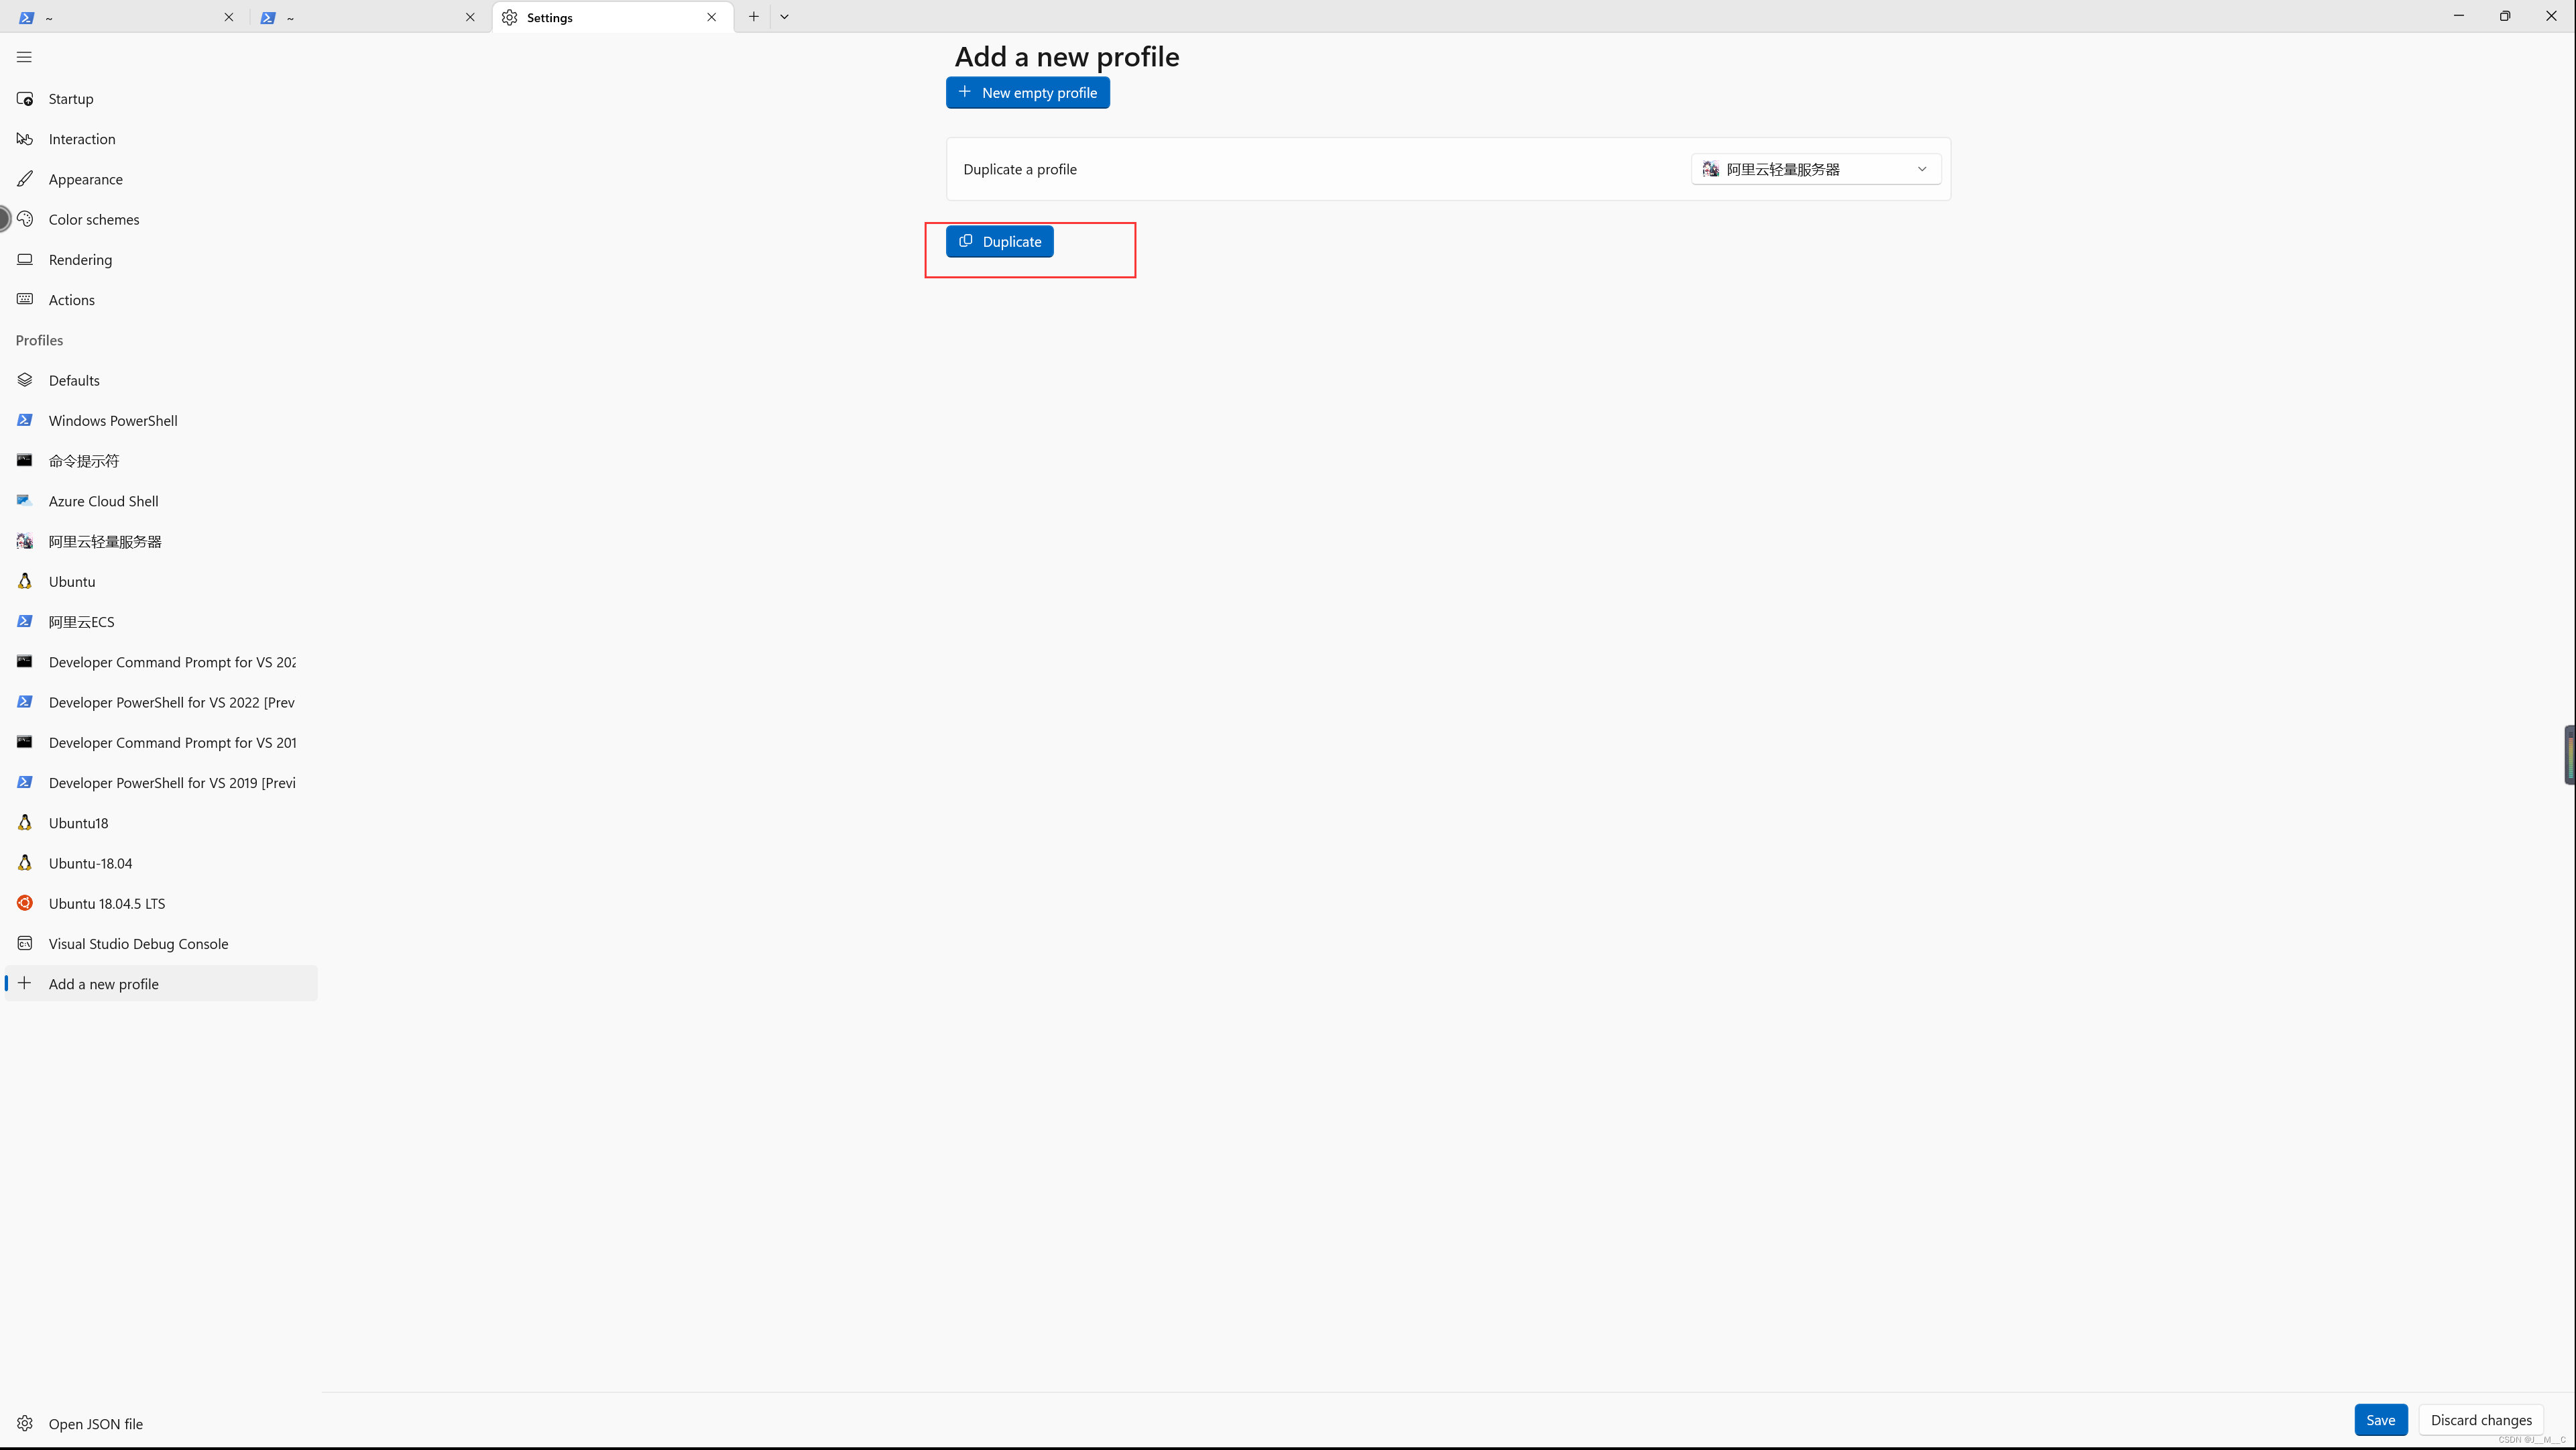Open Color schemes palette page
This screenshot has width=2576, height=1450.
(93, 219)
